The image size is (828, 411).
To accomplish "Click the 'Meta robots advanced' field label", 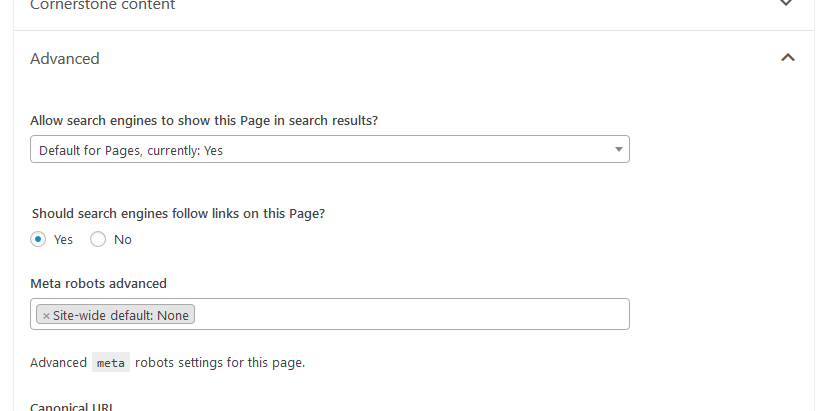I will pos(98,284).
